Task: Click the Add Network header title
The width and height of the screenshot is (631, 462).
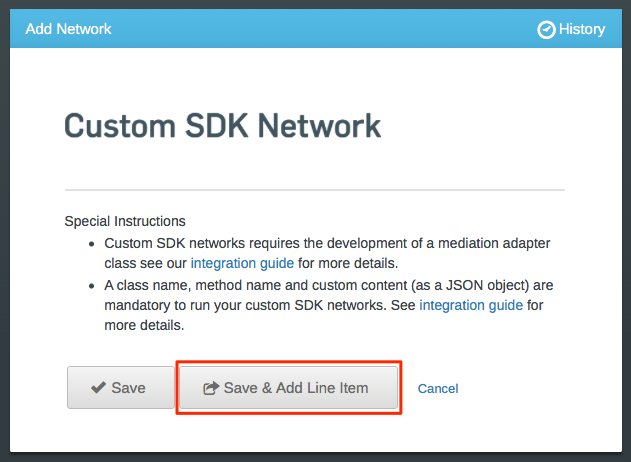Action: tap(68, 29)
